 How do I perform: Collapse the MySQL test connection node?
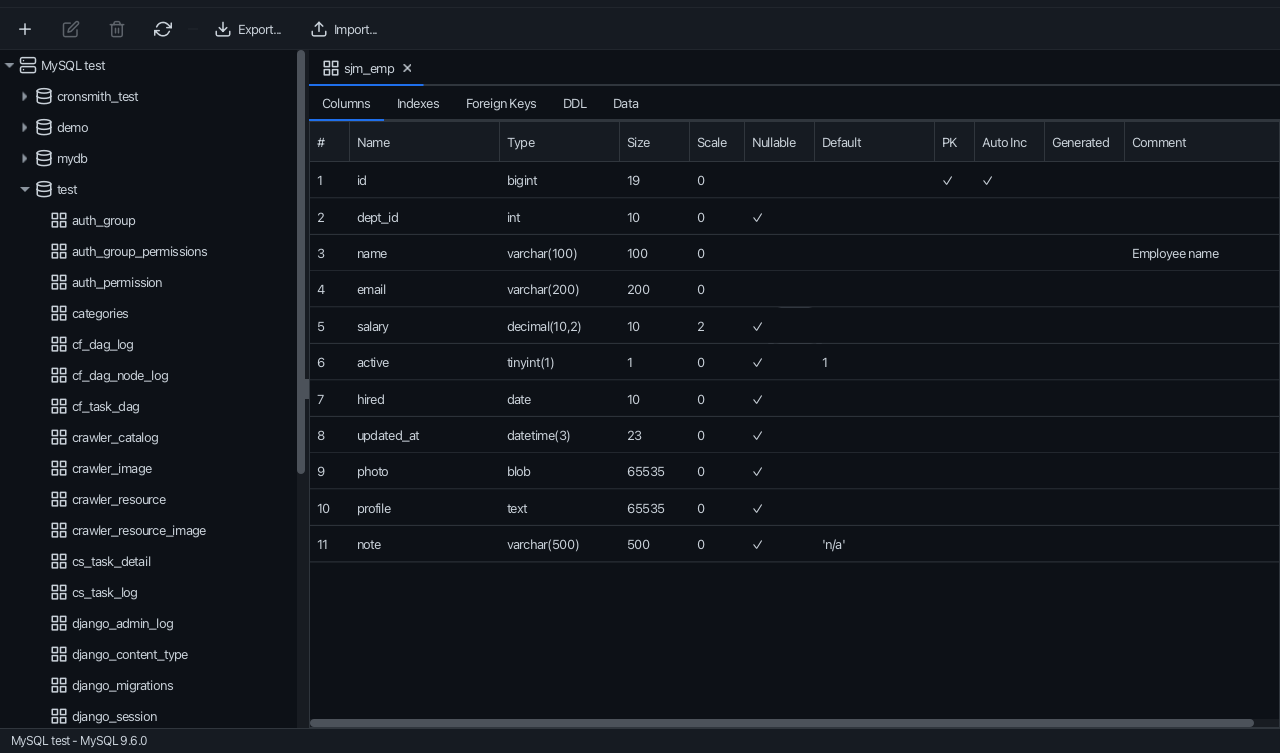pyautogui.click(x=9, y=66)
